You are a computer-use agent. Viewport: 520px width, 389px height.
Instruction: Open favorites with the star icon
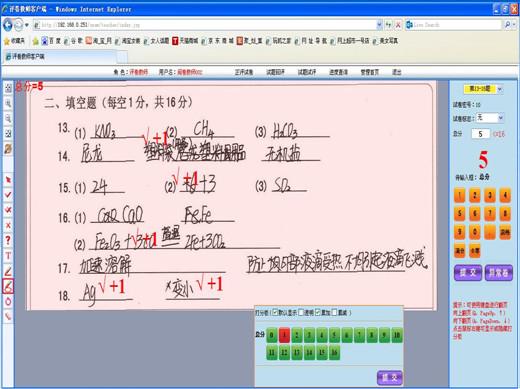[x=7, y=41]
